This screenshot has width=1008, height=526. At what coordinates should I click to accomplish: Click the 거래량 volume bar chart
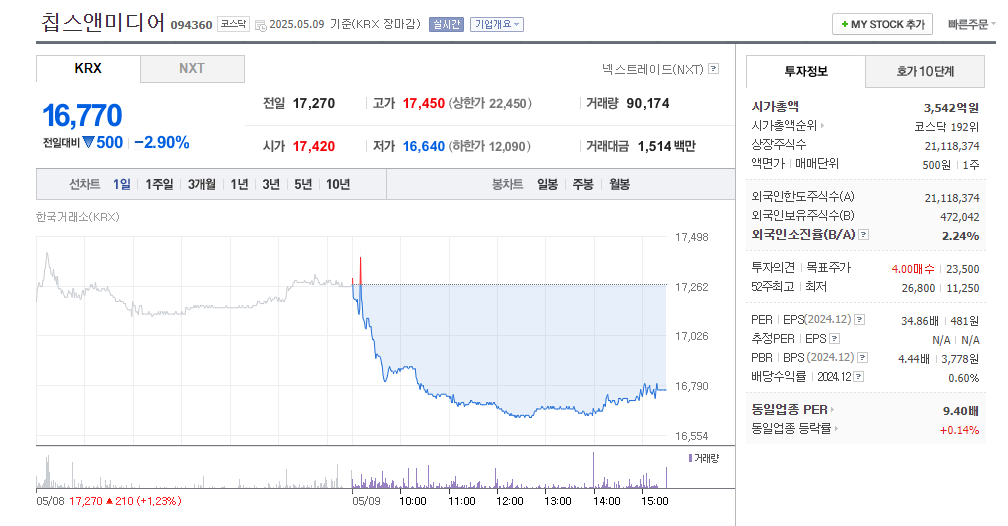coord(352,471)
